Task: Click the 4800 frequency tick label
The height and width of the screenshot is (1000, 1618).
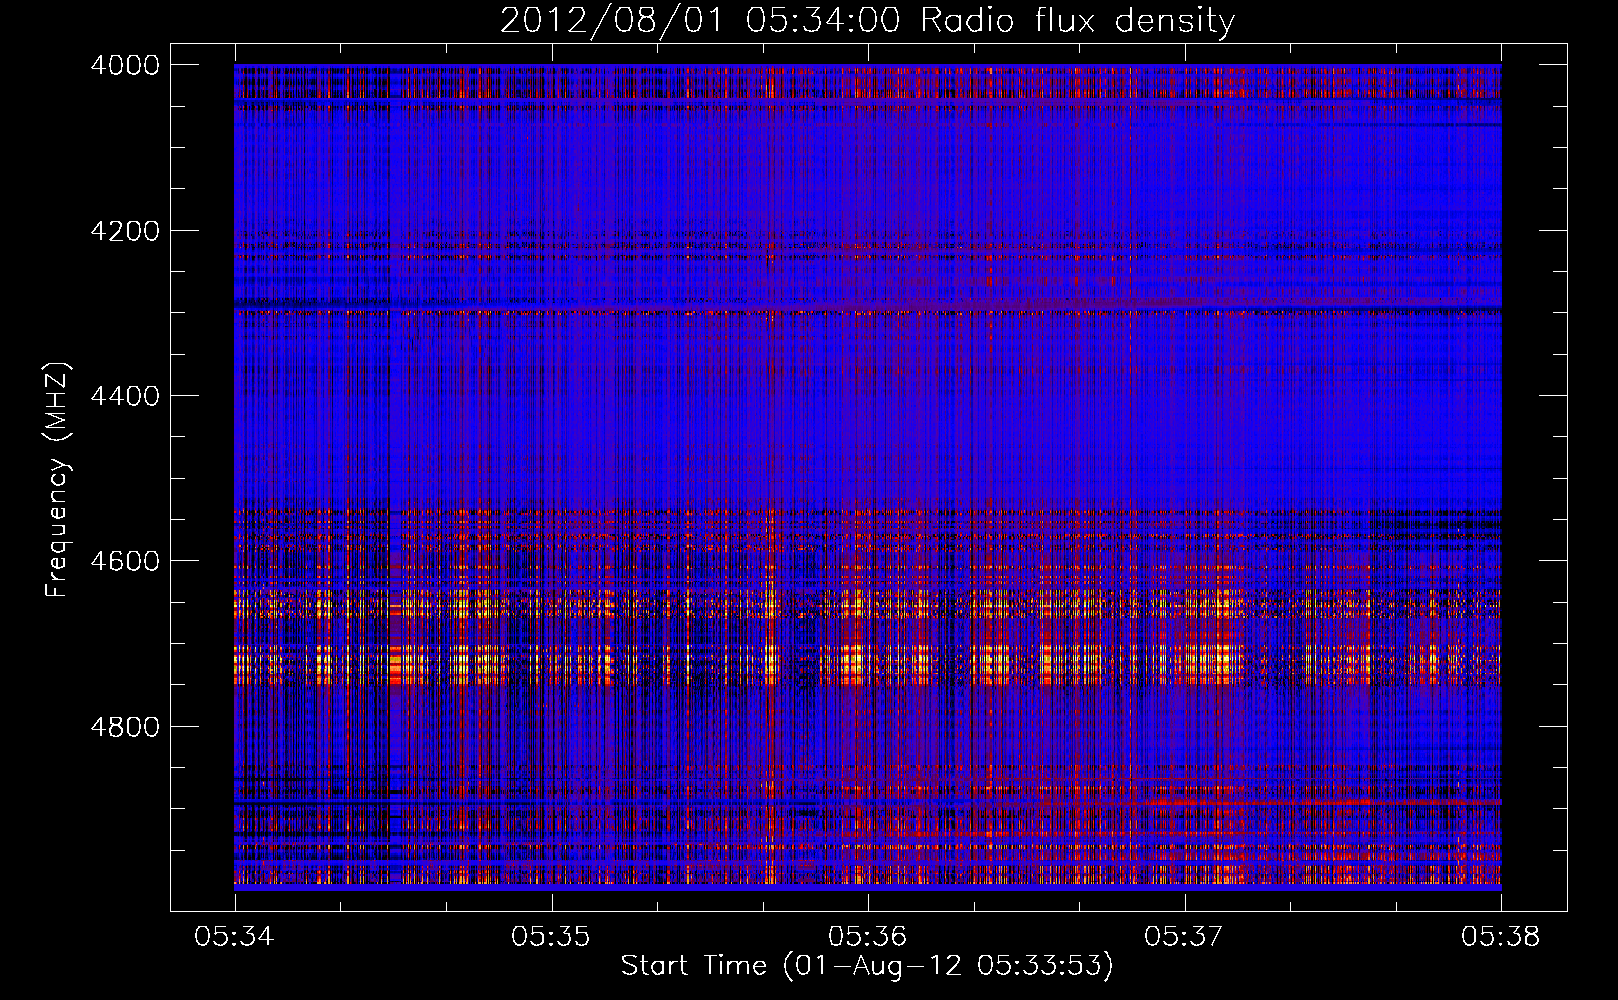Action: [x=125, y=727]
